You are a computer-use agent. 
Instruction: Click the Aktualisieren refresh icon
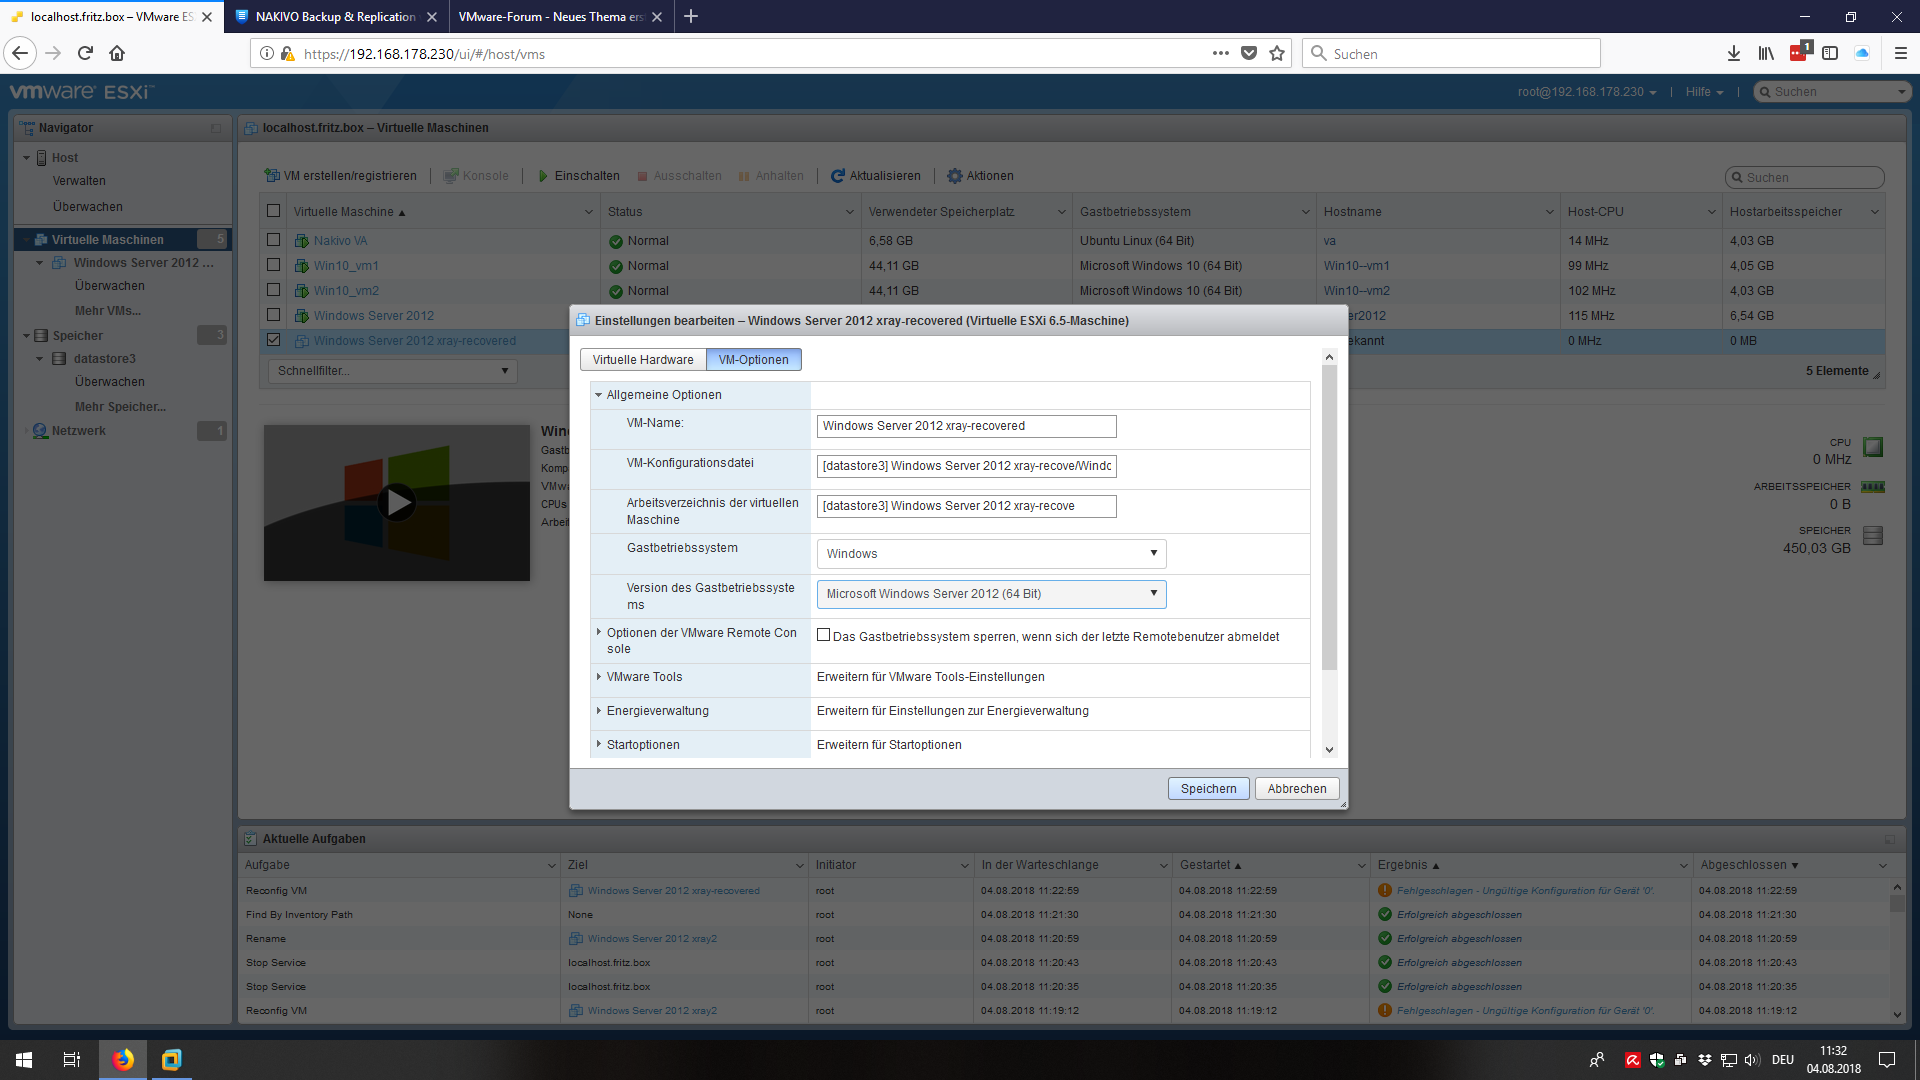click(x=838, y=176)
